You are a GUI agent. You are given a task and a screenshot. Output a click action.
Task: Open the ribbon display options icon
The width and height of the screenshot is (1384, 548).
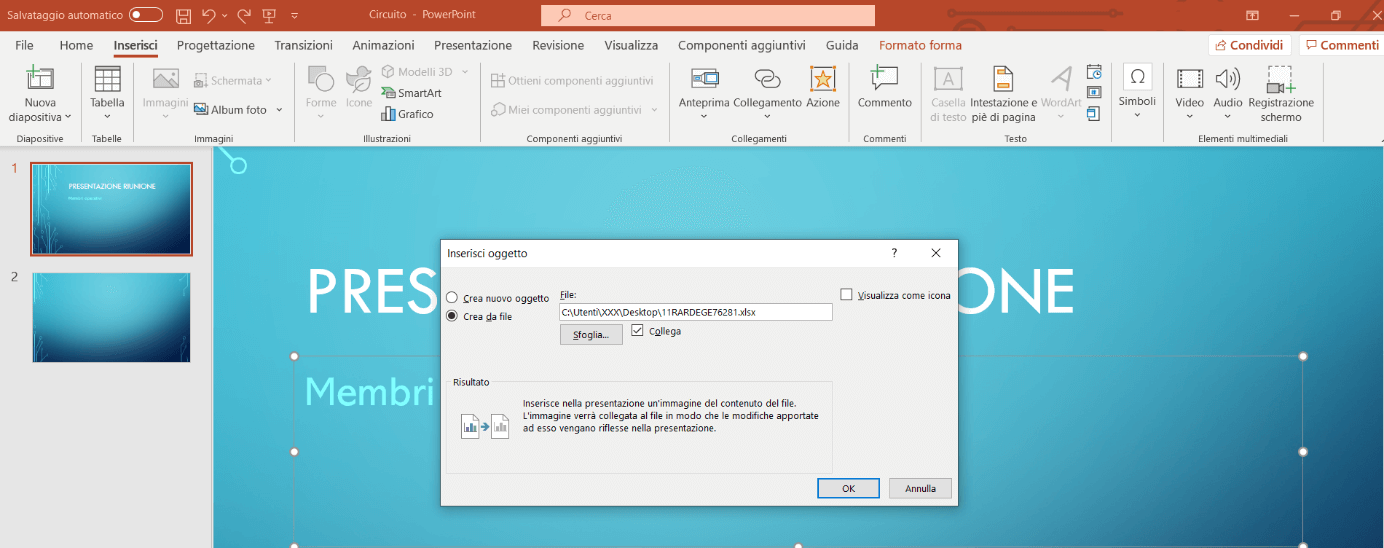point(1252,16)
